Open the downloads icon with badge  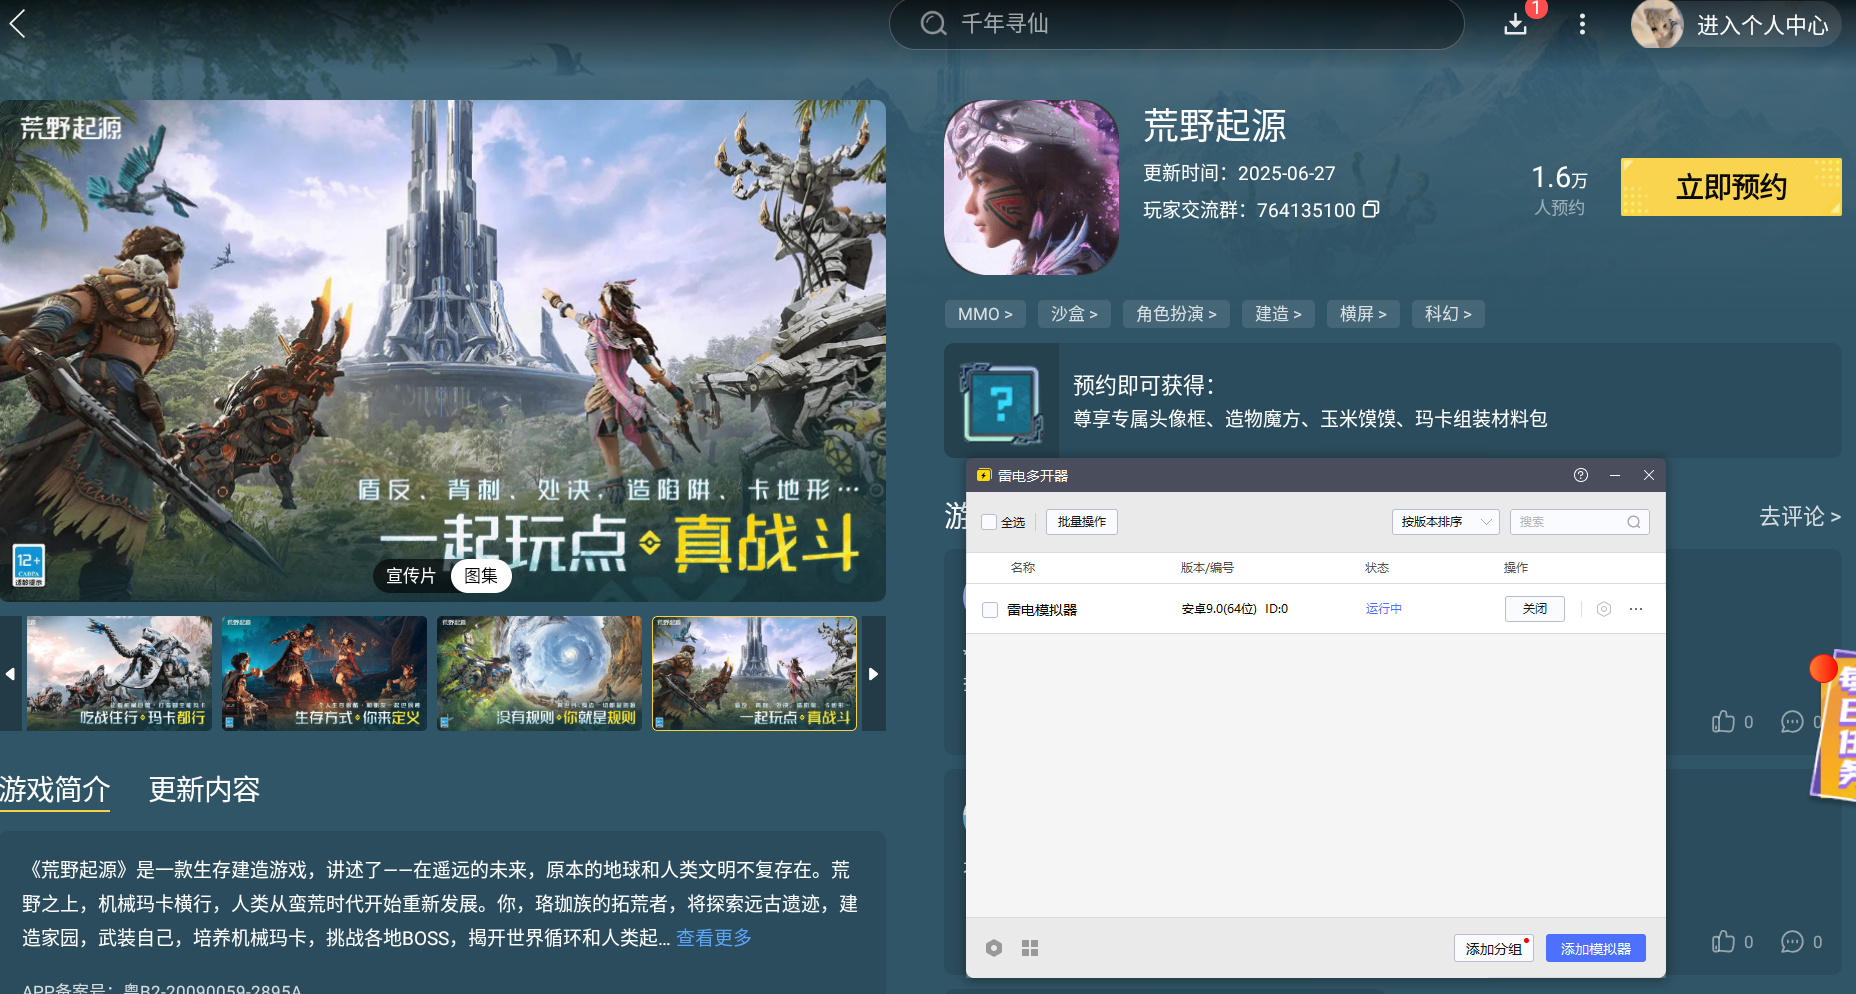(1516, 24)
